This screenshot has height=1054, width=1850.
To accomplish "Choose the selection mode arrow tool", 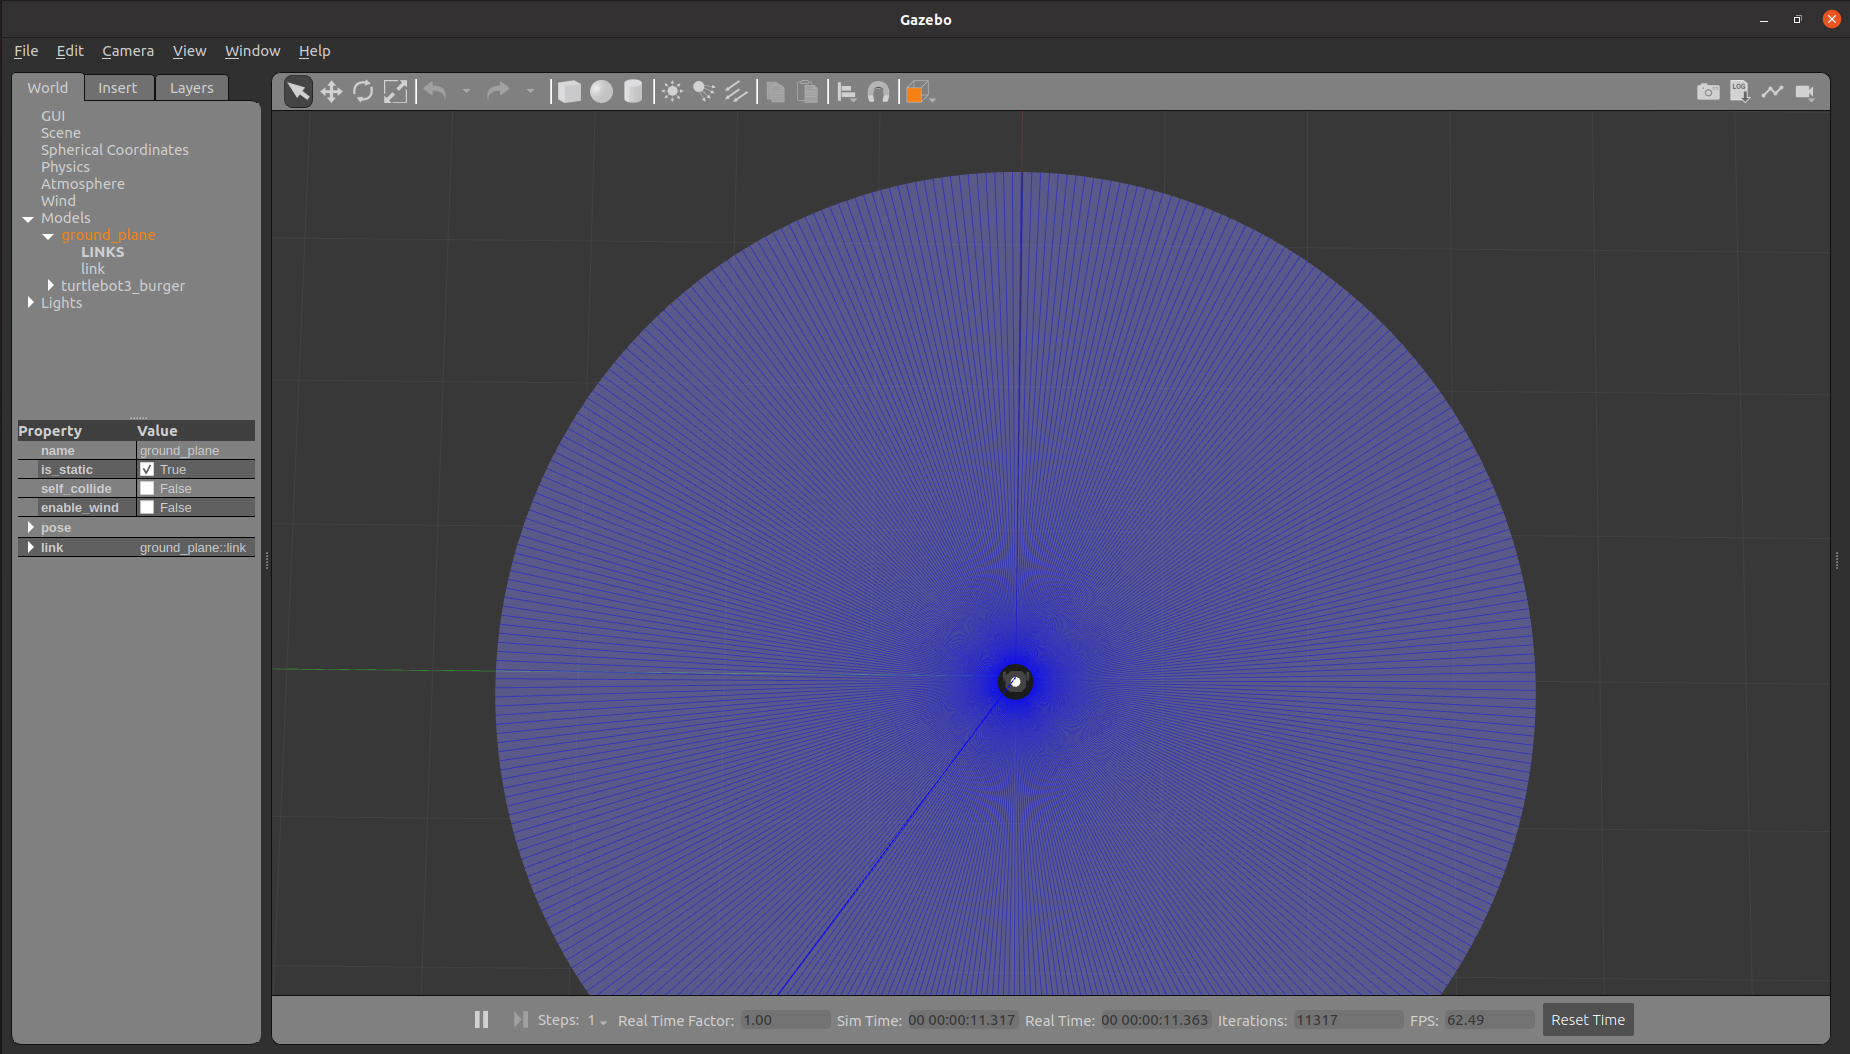I will pyautogui.click(x=298, y=92).
